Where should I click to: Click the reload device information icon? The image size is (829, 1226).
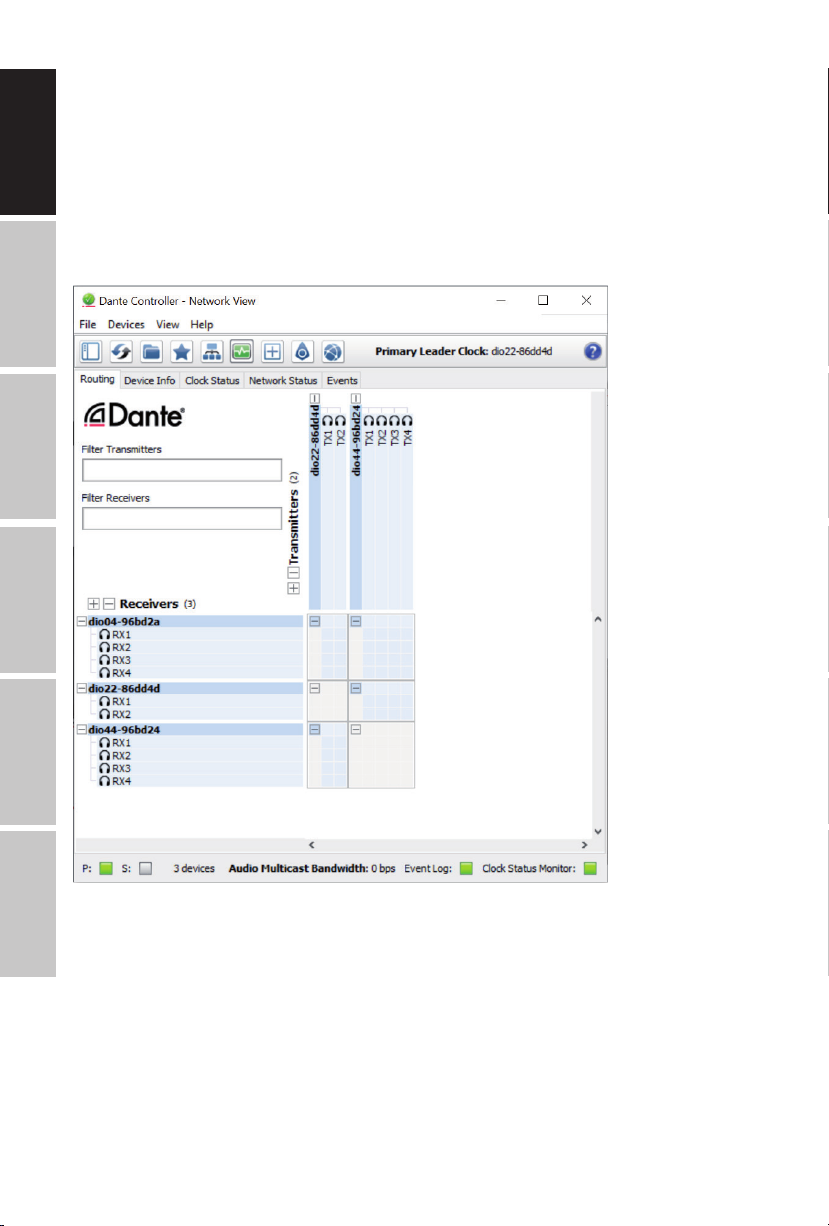point(122,351)
